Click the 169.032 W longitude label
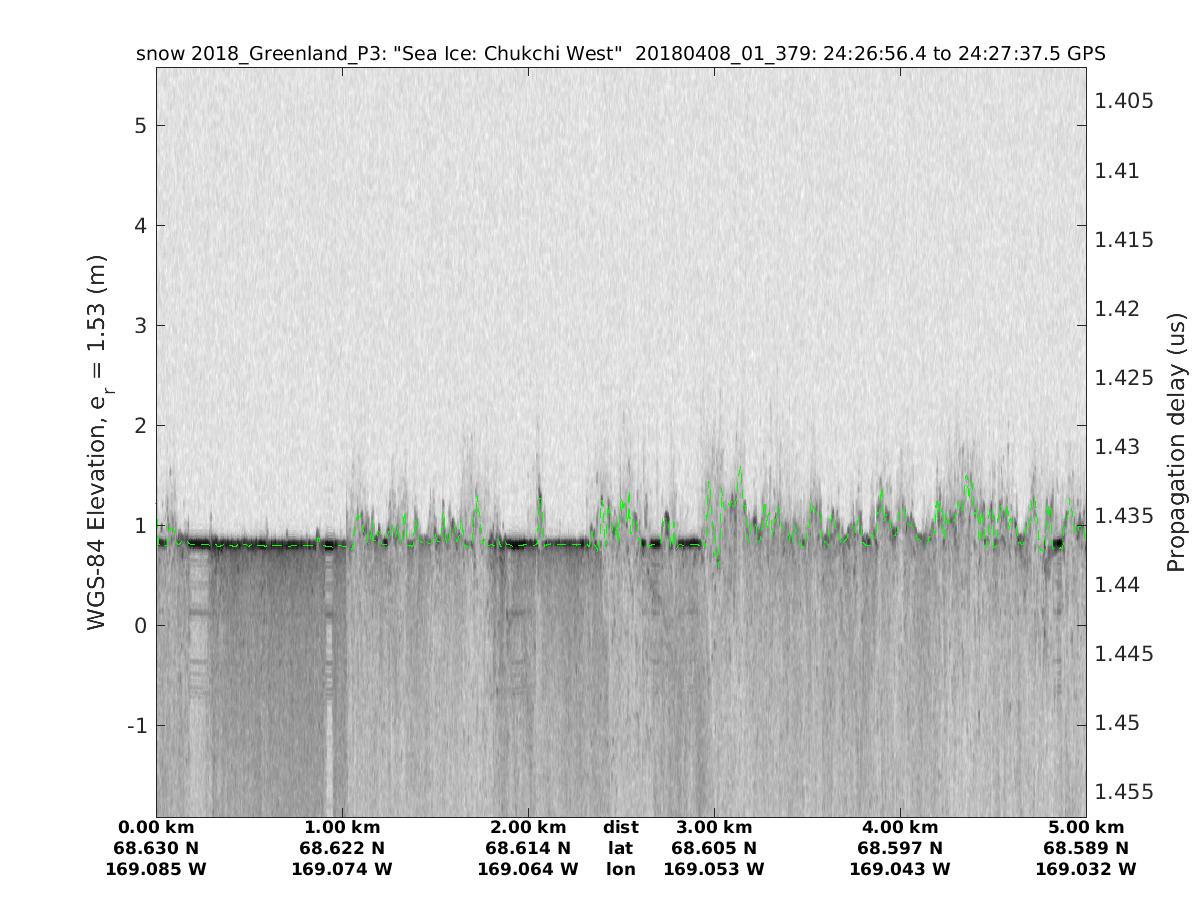 point(1086,870)
